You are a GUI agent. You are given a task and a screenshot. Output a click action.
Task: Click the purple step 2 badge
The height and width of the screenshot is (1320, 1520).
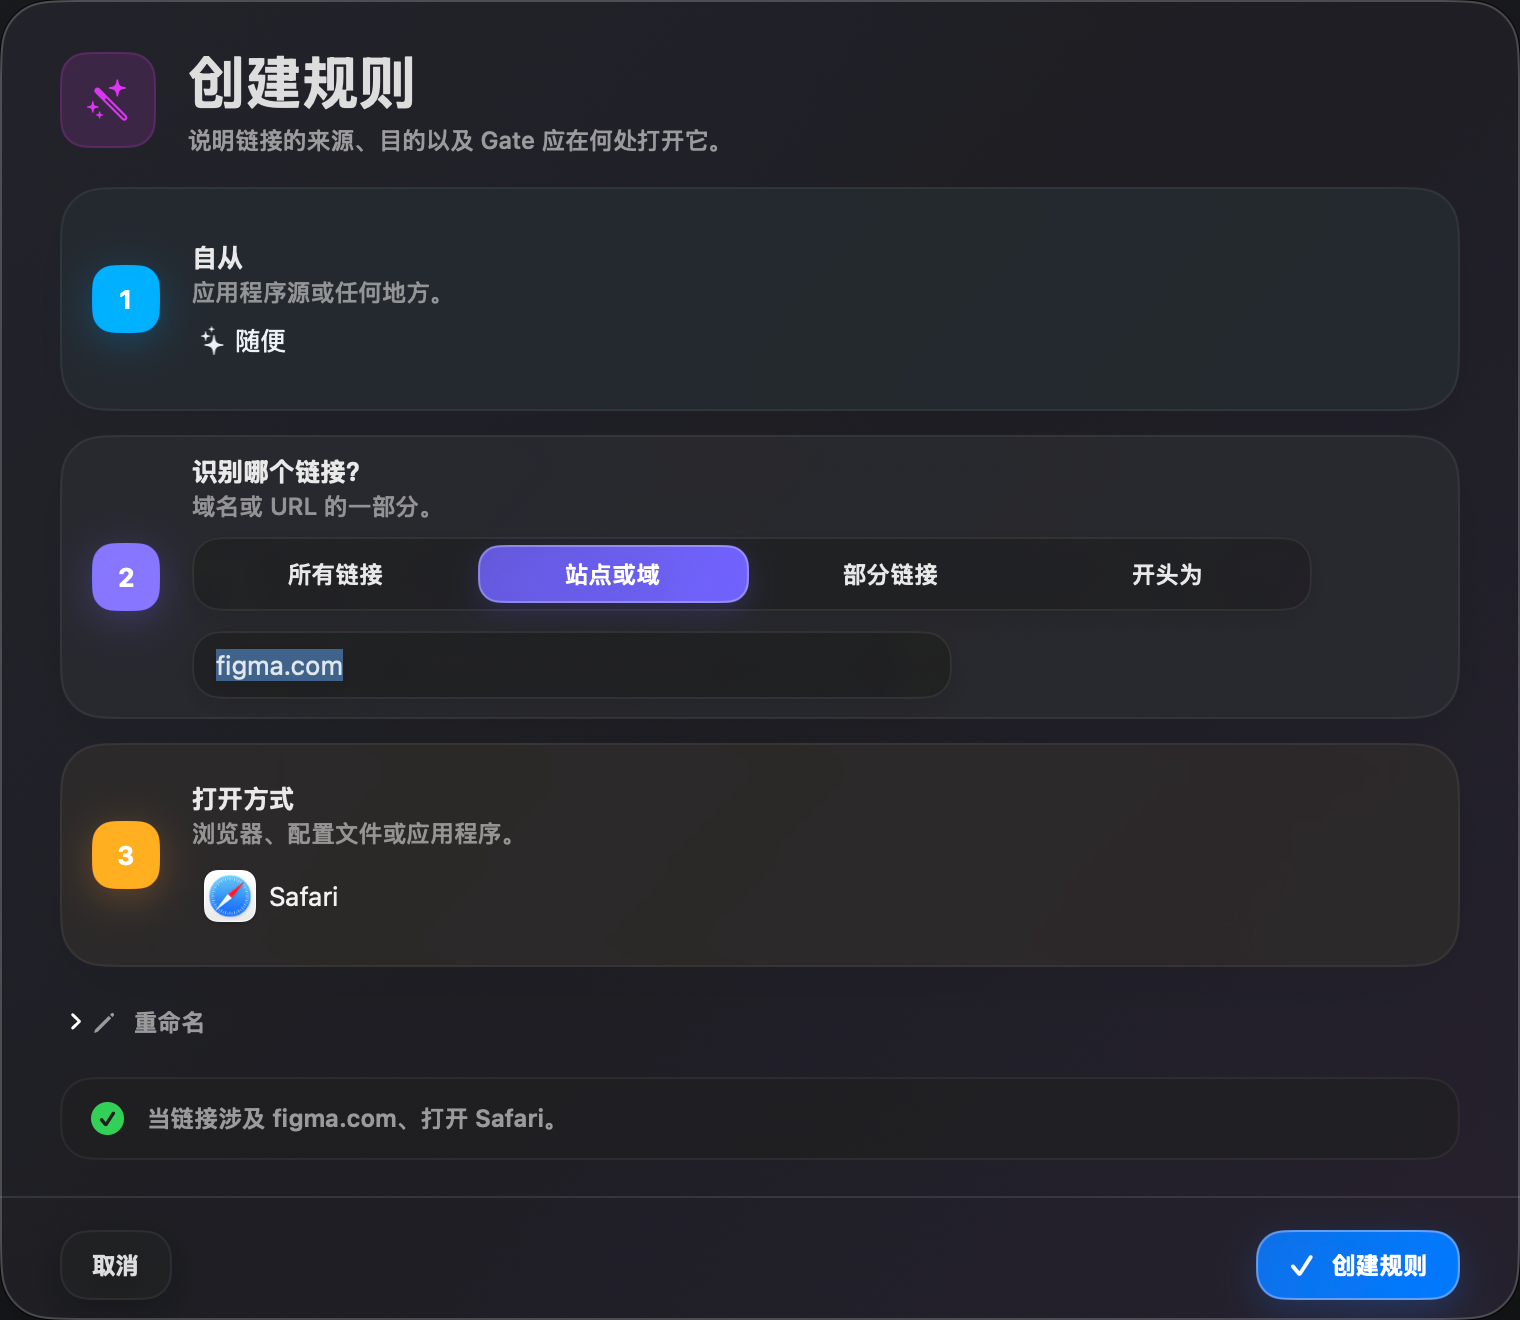click(126, 577)
